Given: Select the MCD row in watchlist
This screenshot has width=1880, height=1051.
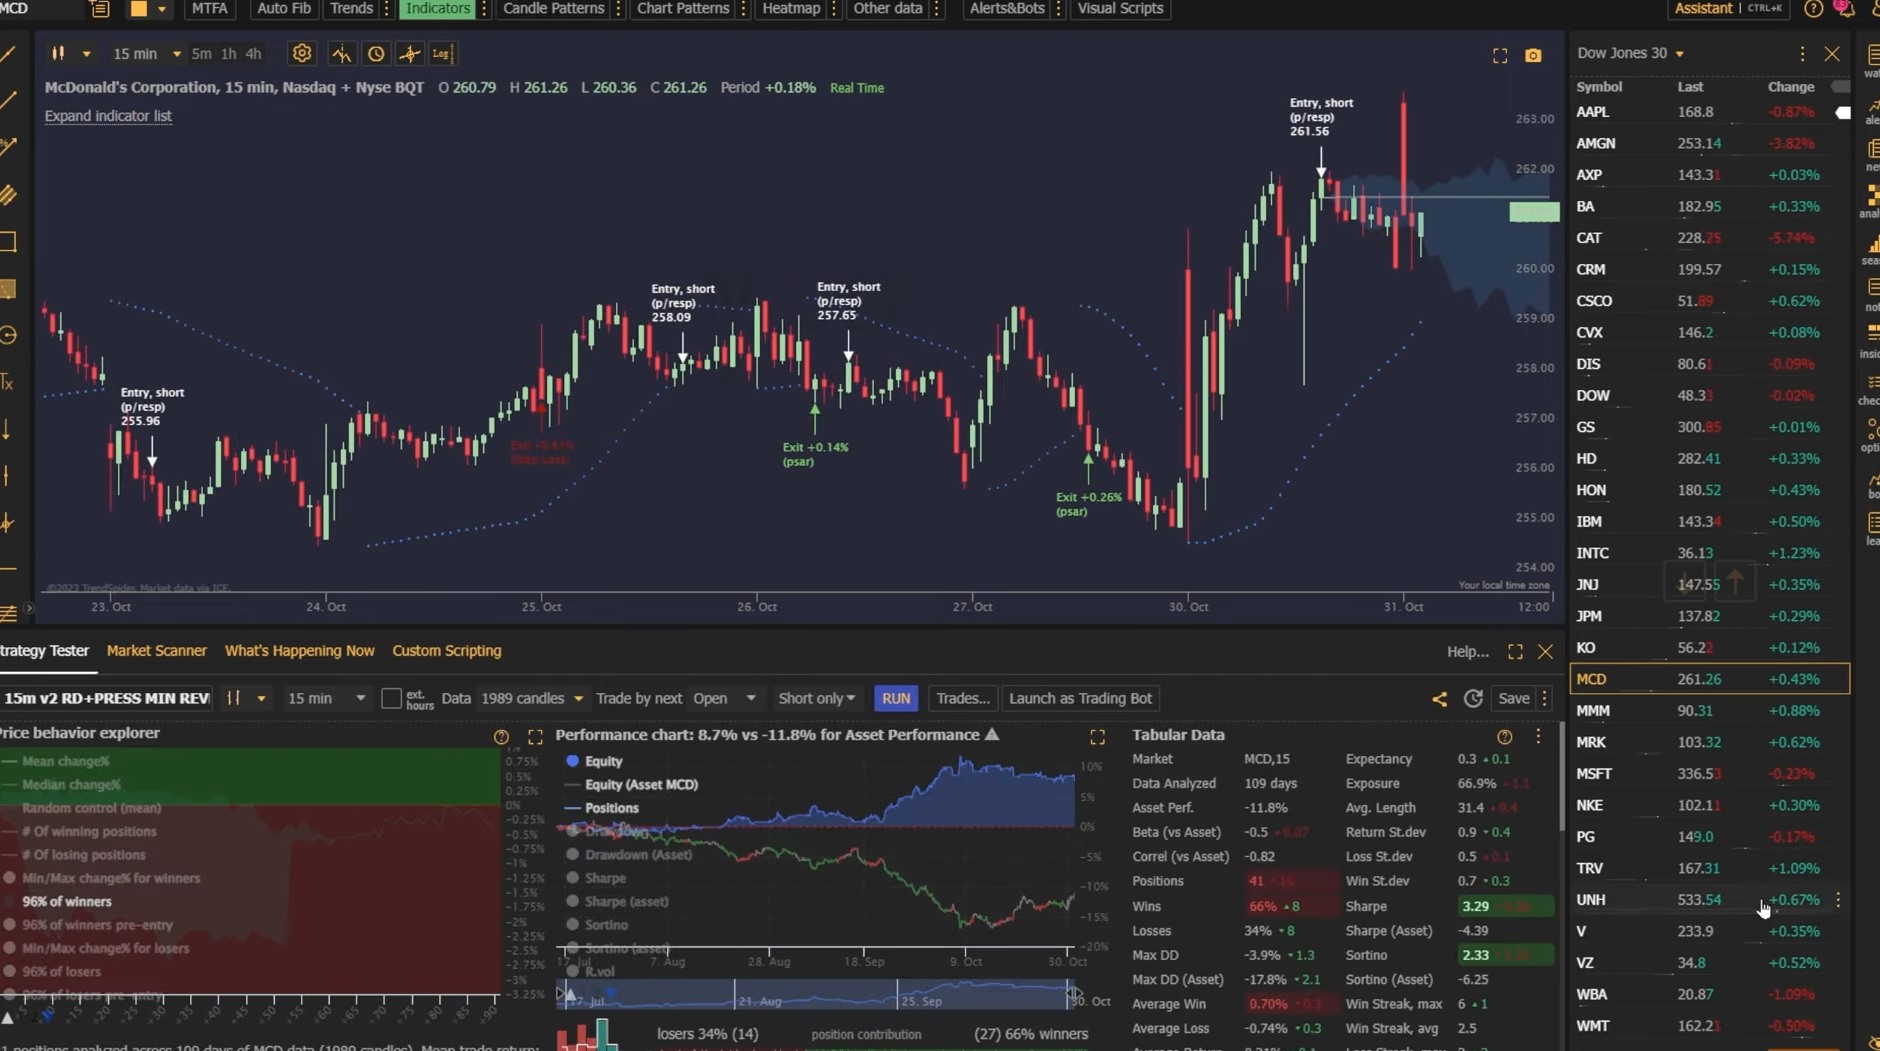Looking at the screenshot, I should [x=1710, y=679].
